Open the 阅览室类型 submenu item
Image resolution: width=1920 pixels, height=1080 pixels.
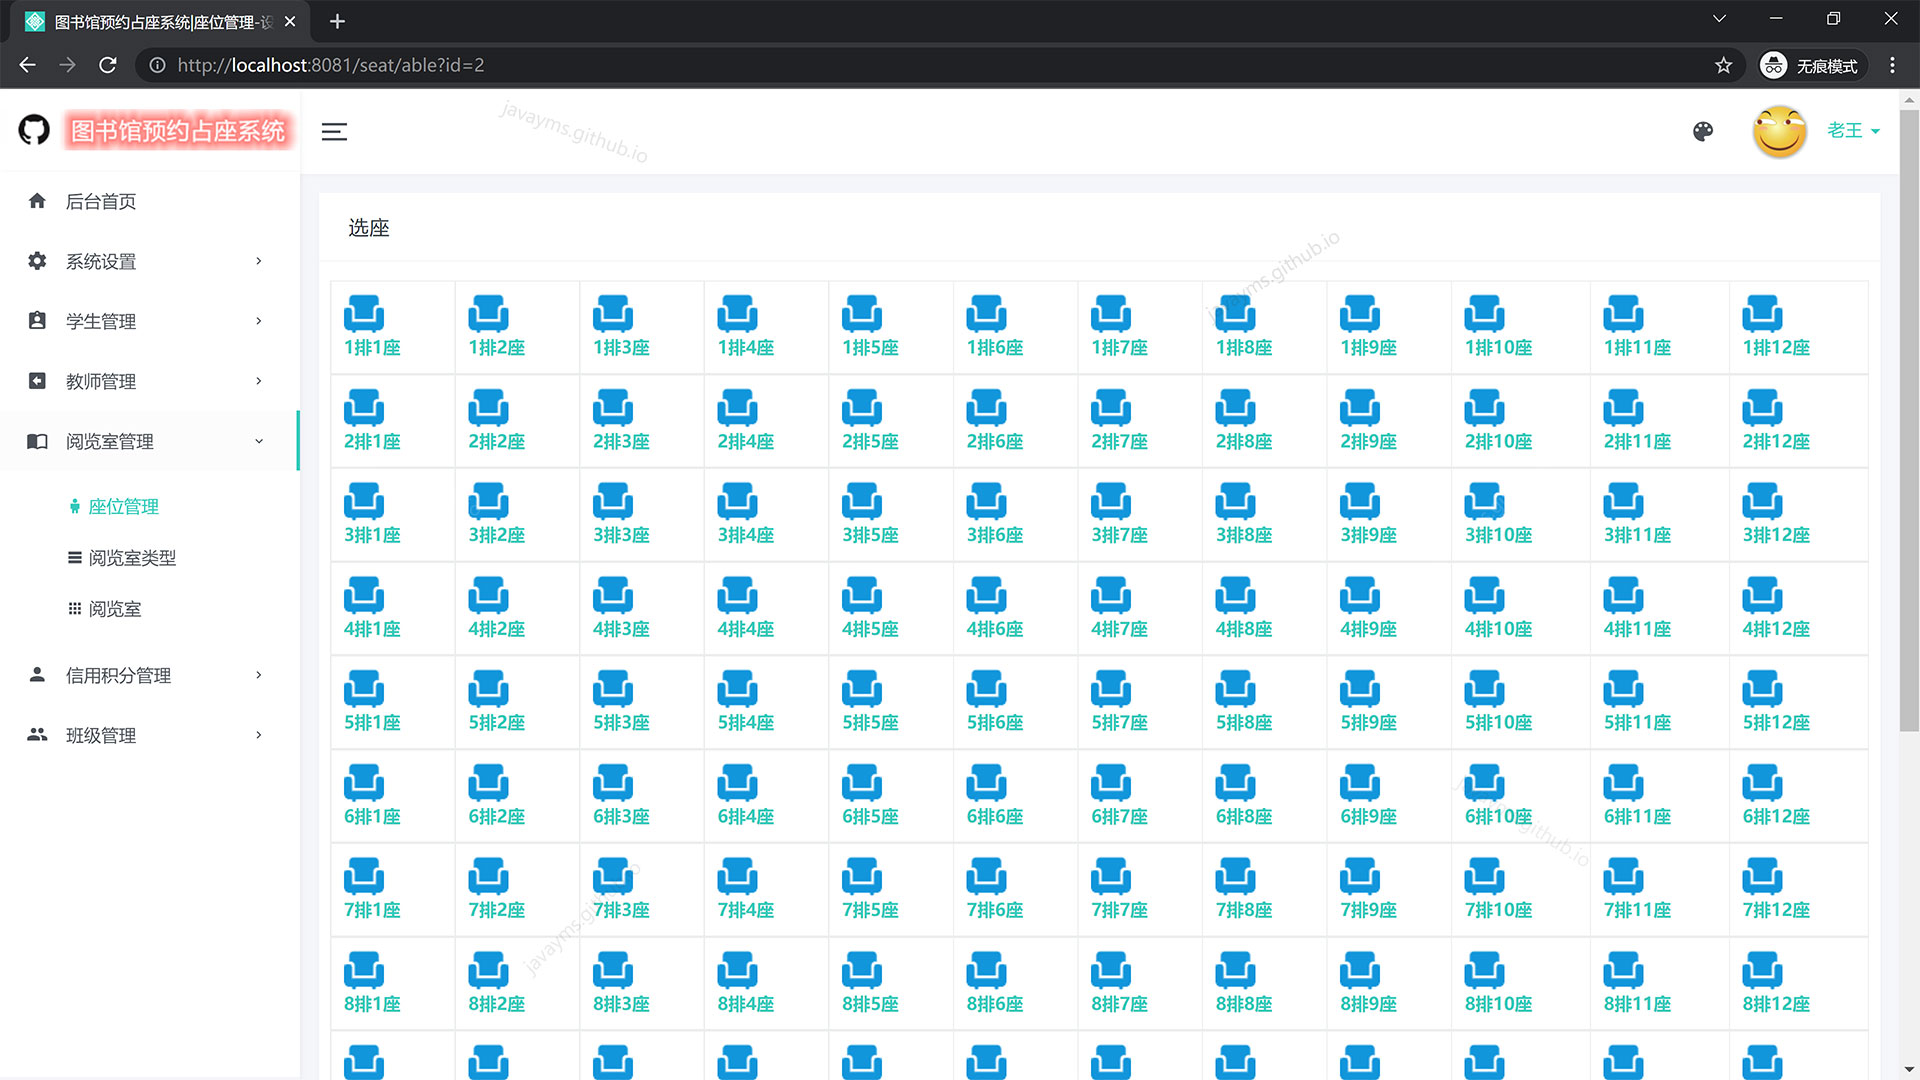pyautogui.click(x=131, y=558)
